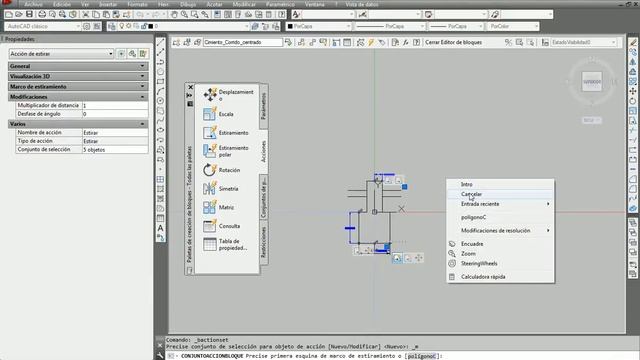Viewport: 640px width, 360px height.
Task: Click the block name field Cimiento_Corrido_centrado
Action: (243, 42)
